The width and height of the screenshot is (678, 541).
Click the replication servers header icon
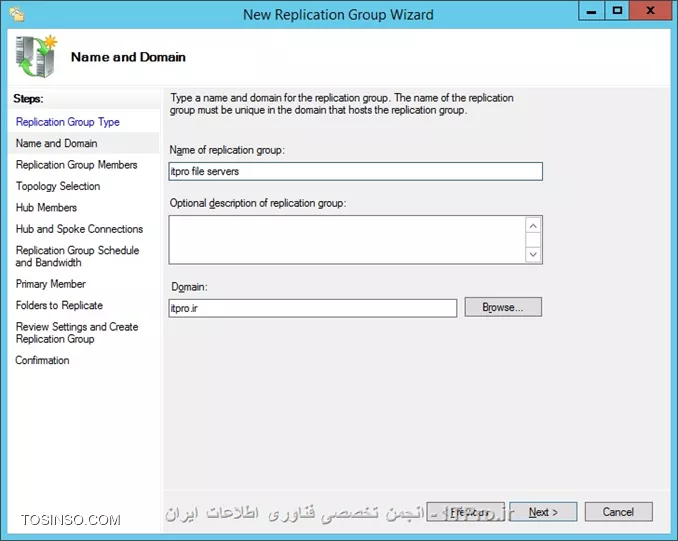(36, 56)
